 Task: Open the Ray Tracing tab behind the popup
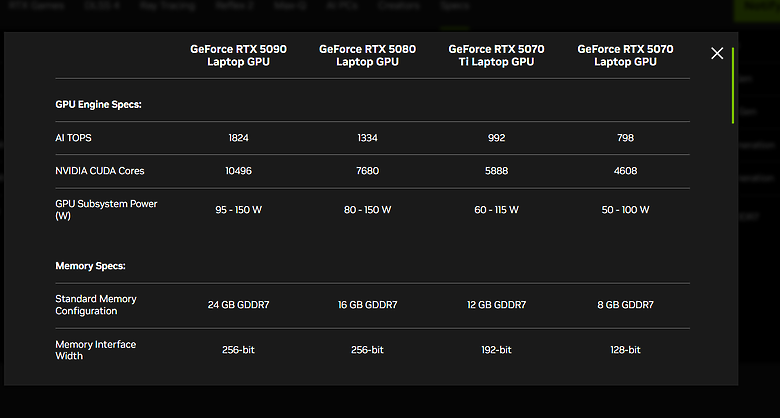point(167,6)
